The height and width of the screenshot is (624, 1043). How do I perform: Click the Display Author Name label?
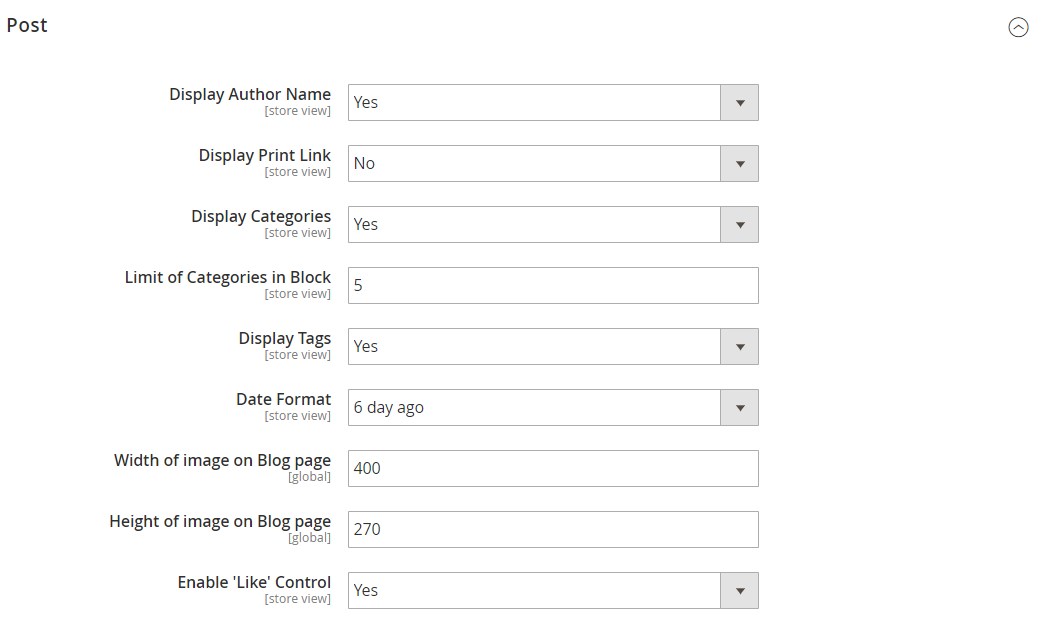pos(250,94)
